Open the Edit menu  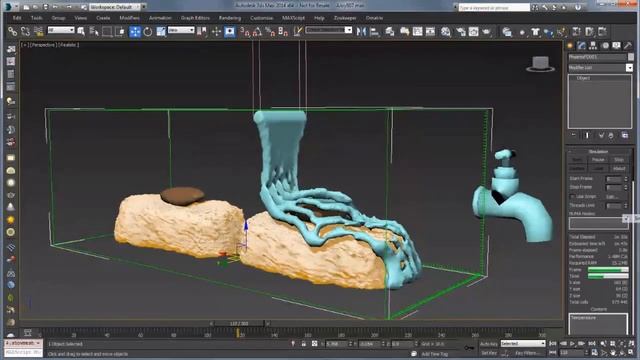[x=17, y=18]
